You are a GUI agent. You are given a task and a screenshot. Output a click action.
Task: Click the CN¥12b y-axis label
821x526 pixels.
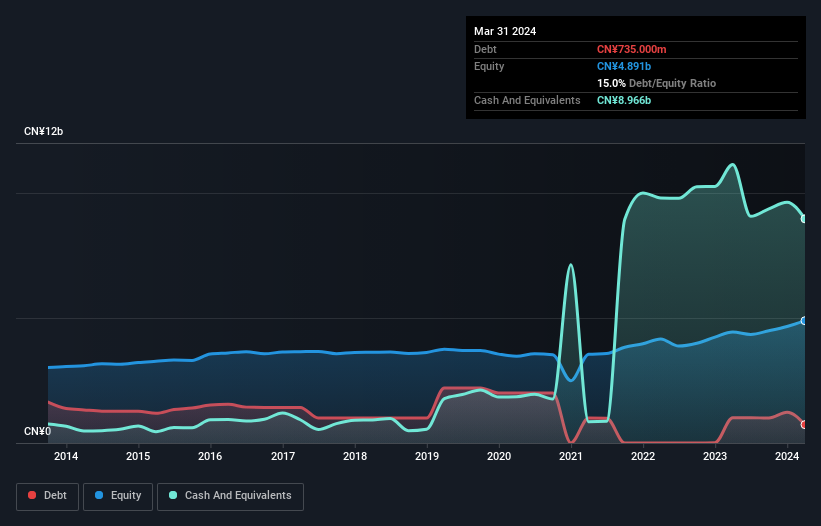43,131
